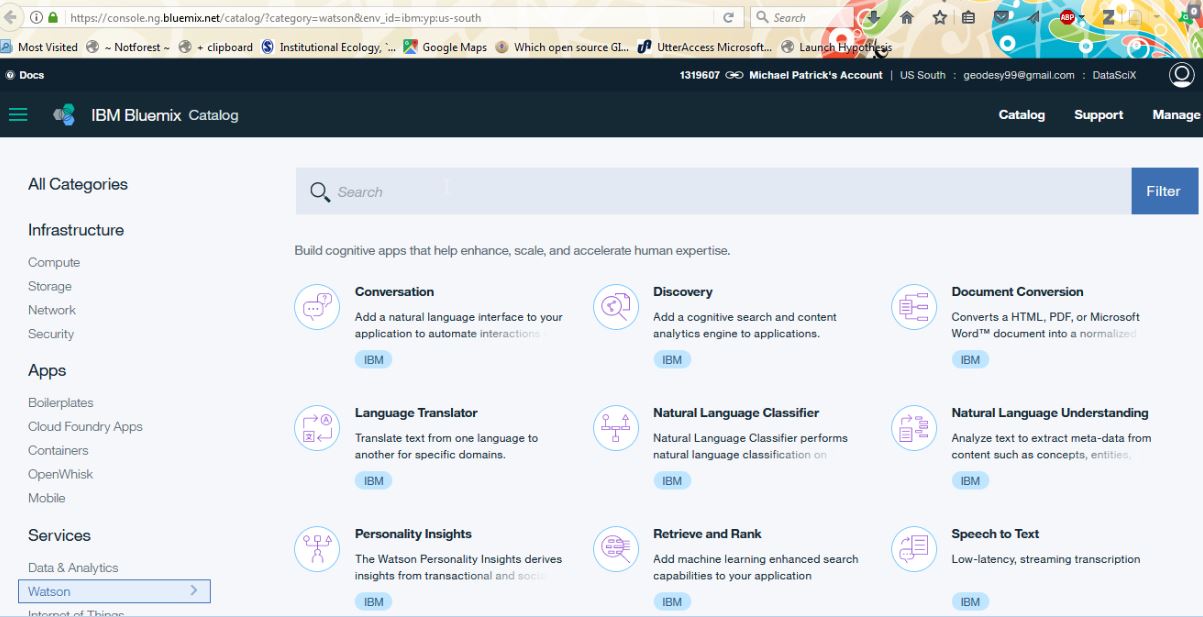Show bookmarks list icon in toolbar
Viewport: 1203px width, 617px height.
tap(968, 18)
